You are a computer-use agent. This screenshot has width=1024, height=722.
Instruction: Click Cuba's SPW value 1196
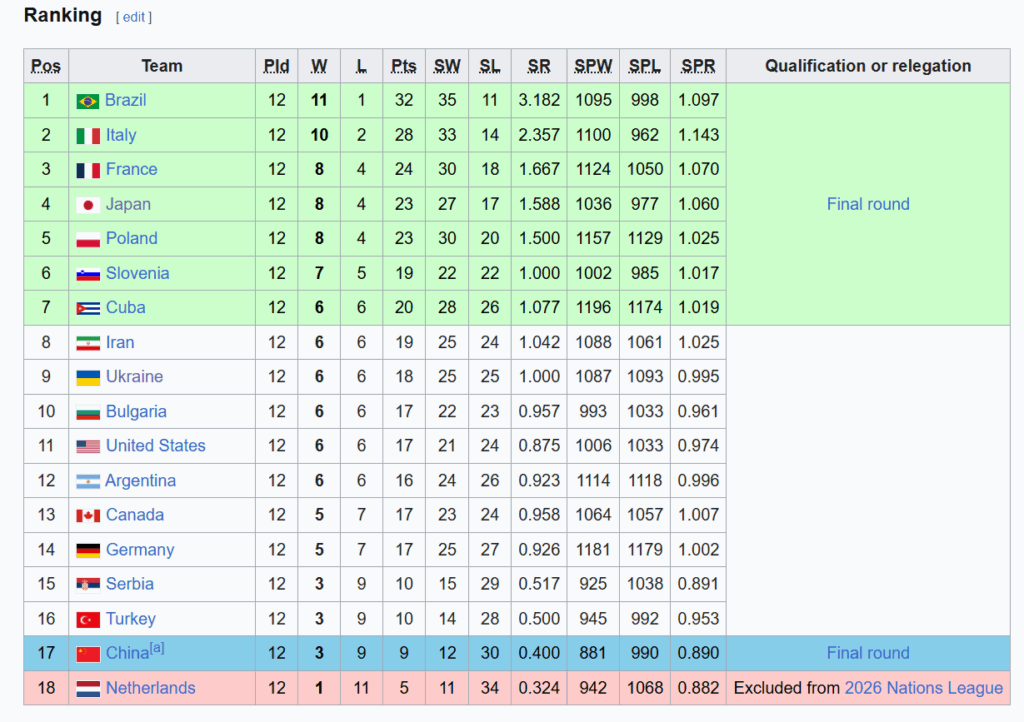pyautogui.click(x=593, y=307)
